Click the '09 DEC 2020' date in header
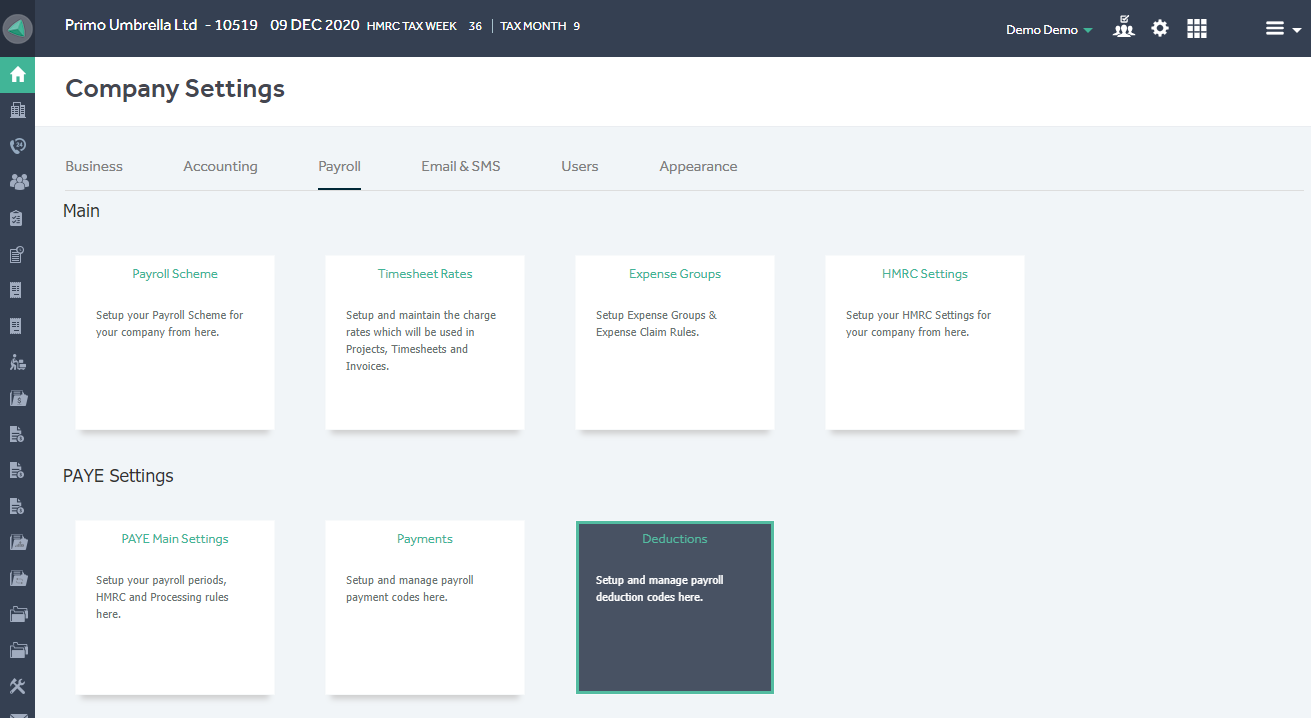 coord(315,25)
